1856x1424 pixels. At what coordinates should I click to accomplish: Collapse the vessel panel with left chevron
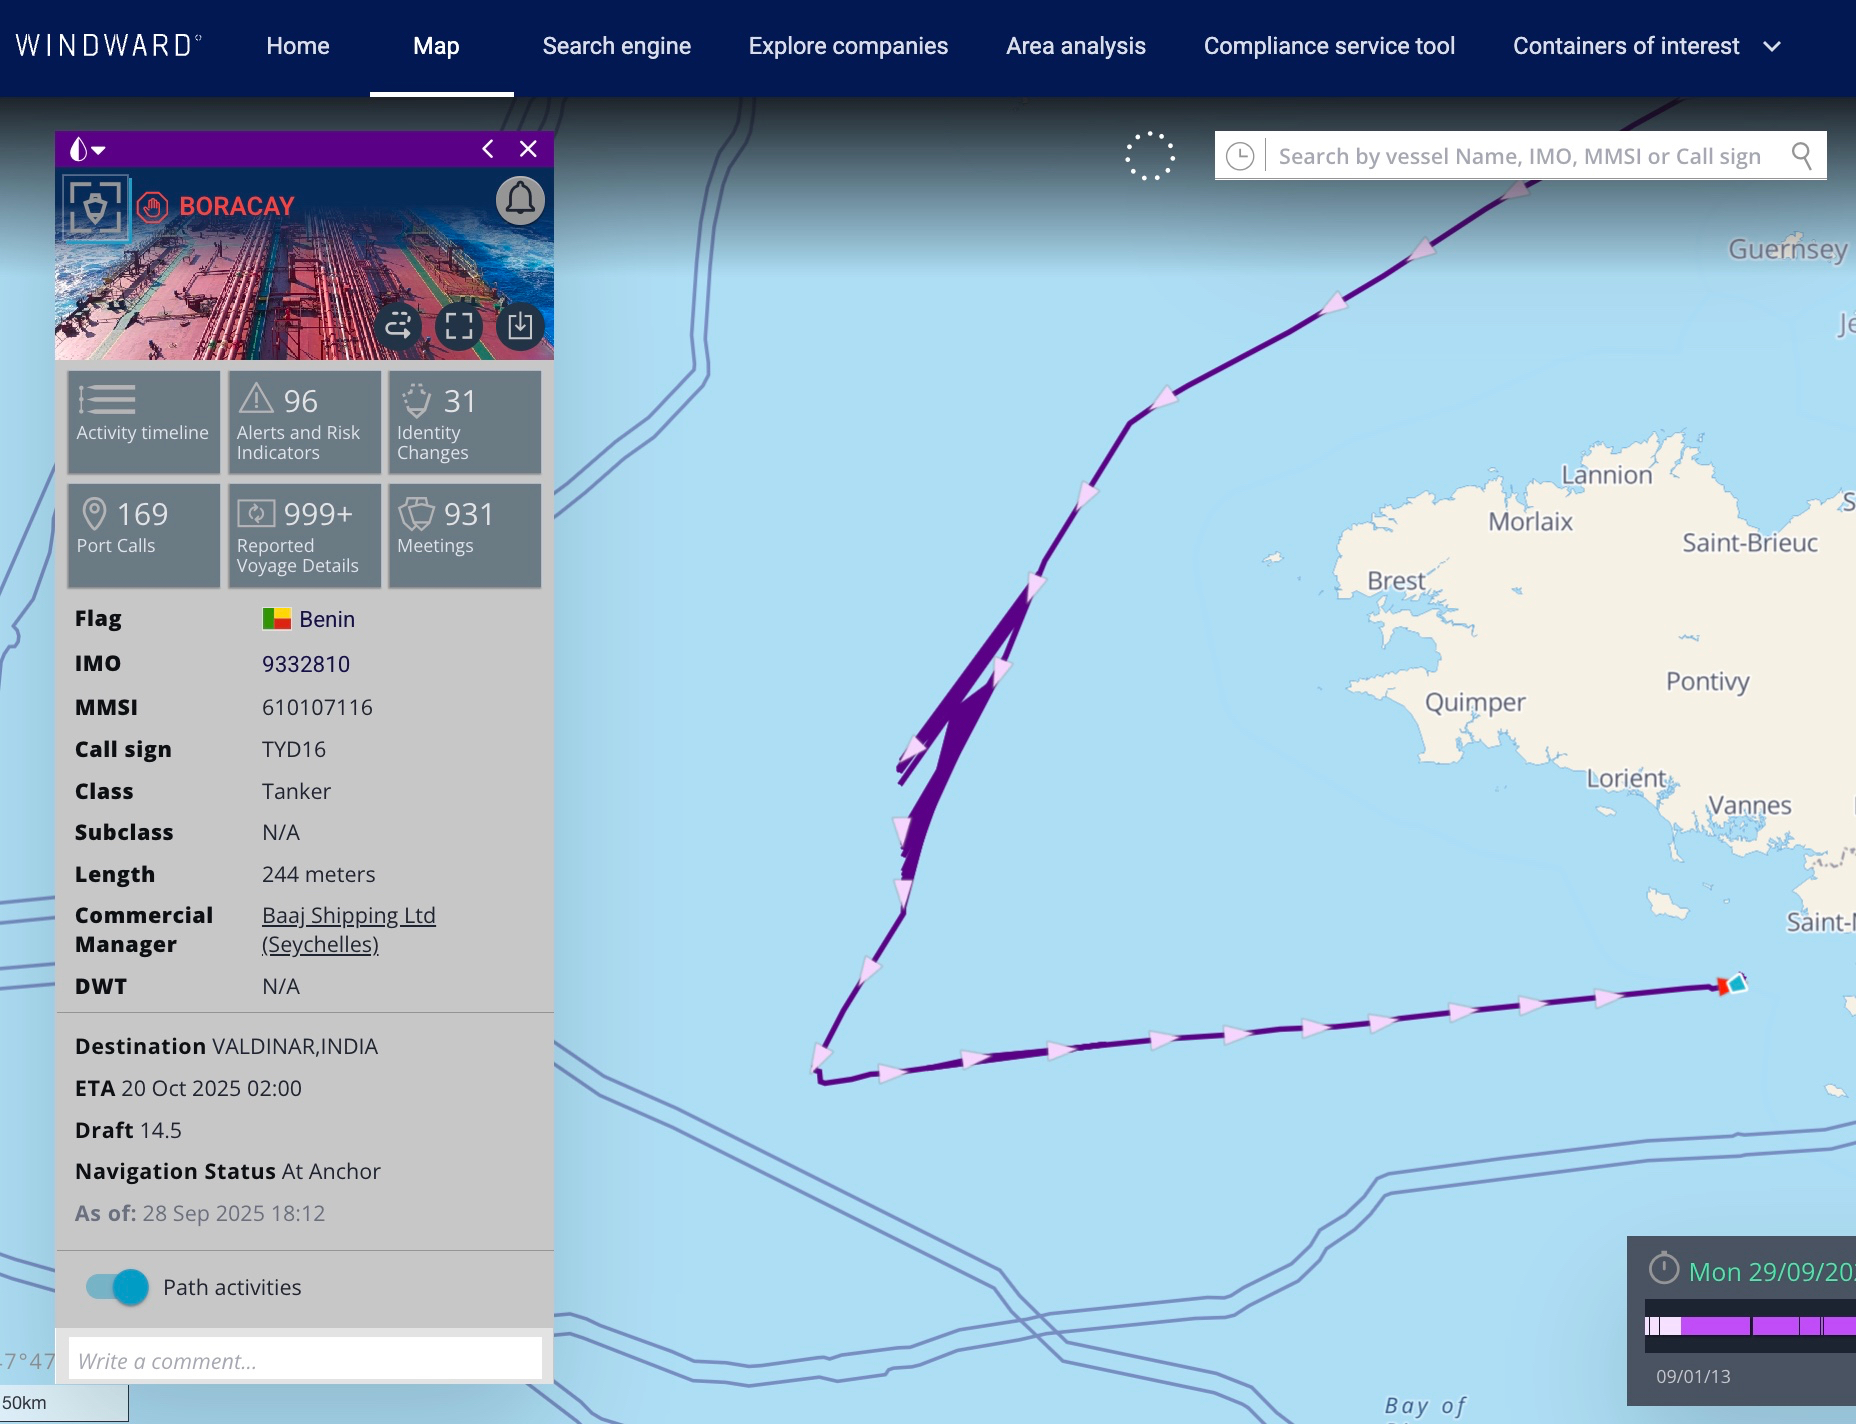coord(488,149)
